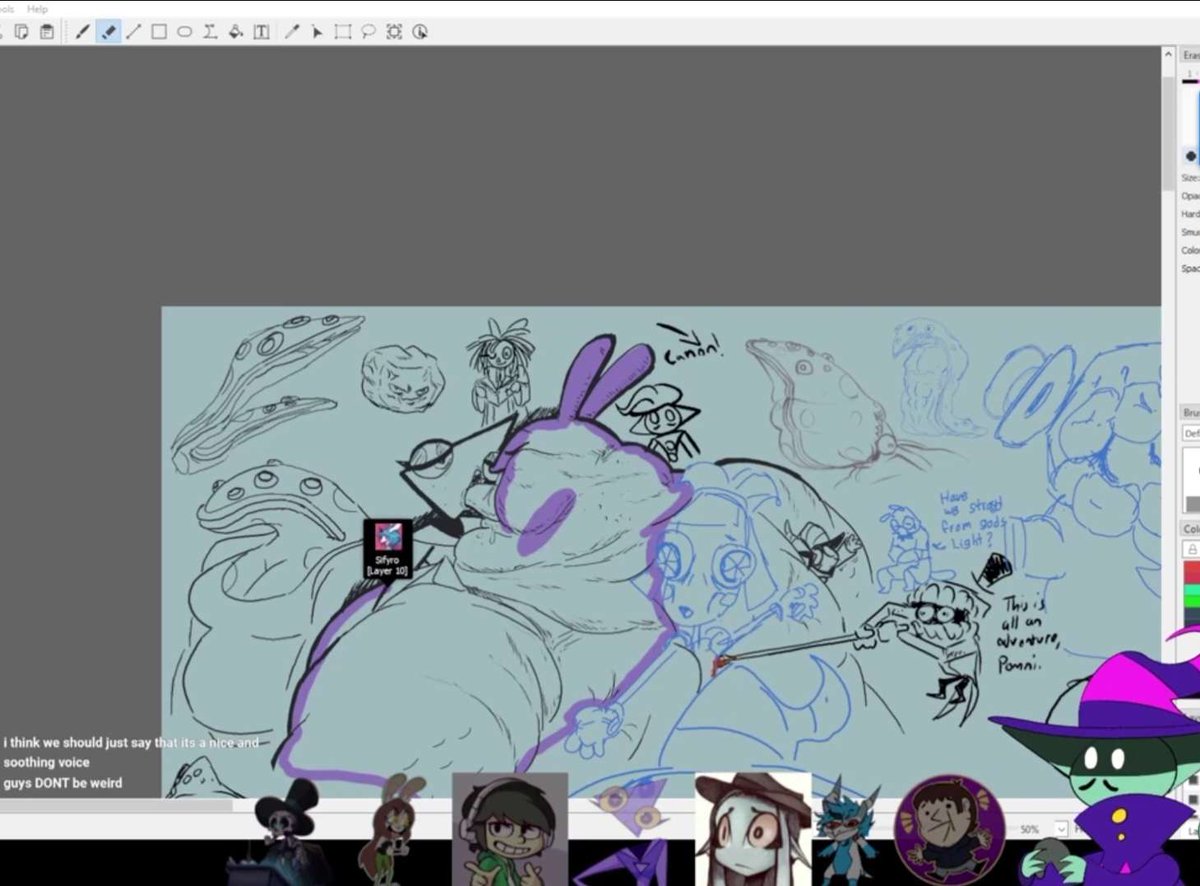Click the Paste clipboard icon
This screenshot has height=886, width=1200.
pyautogui.click(x=46, y=32)
